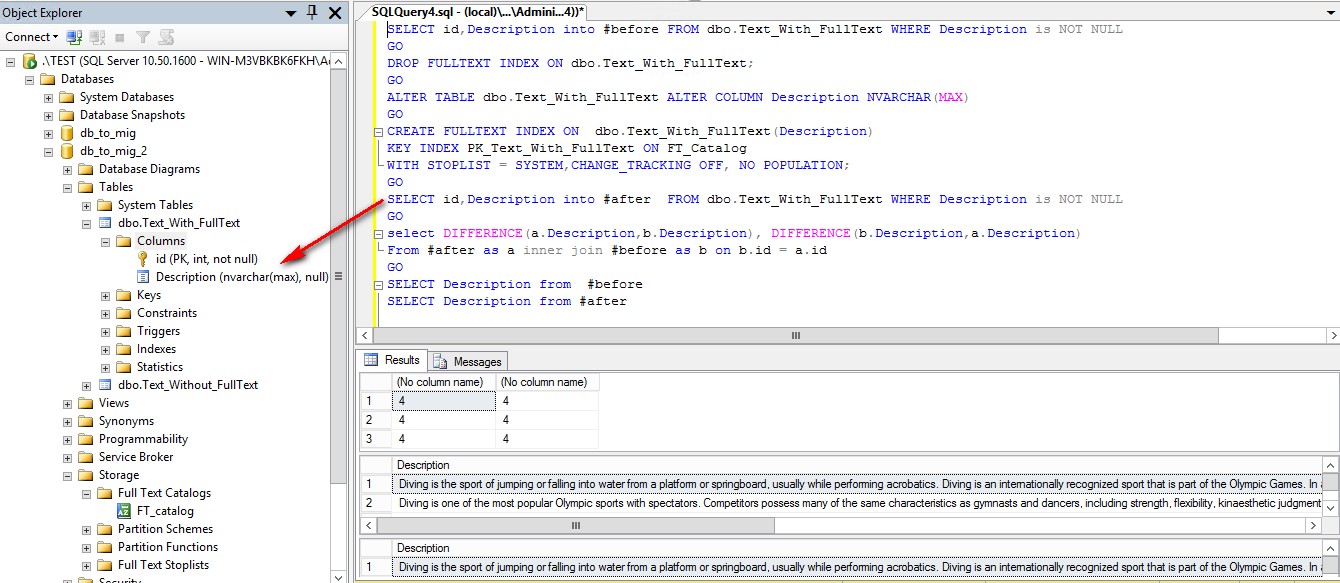Click the db_to_mig database cylinder icon

pyautogui.click(x=67, y=133)
